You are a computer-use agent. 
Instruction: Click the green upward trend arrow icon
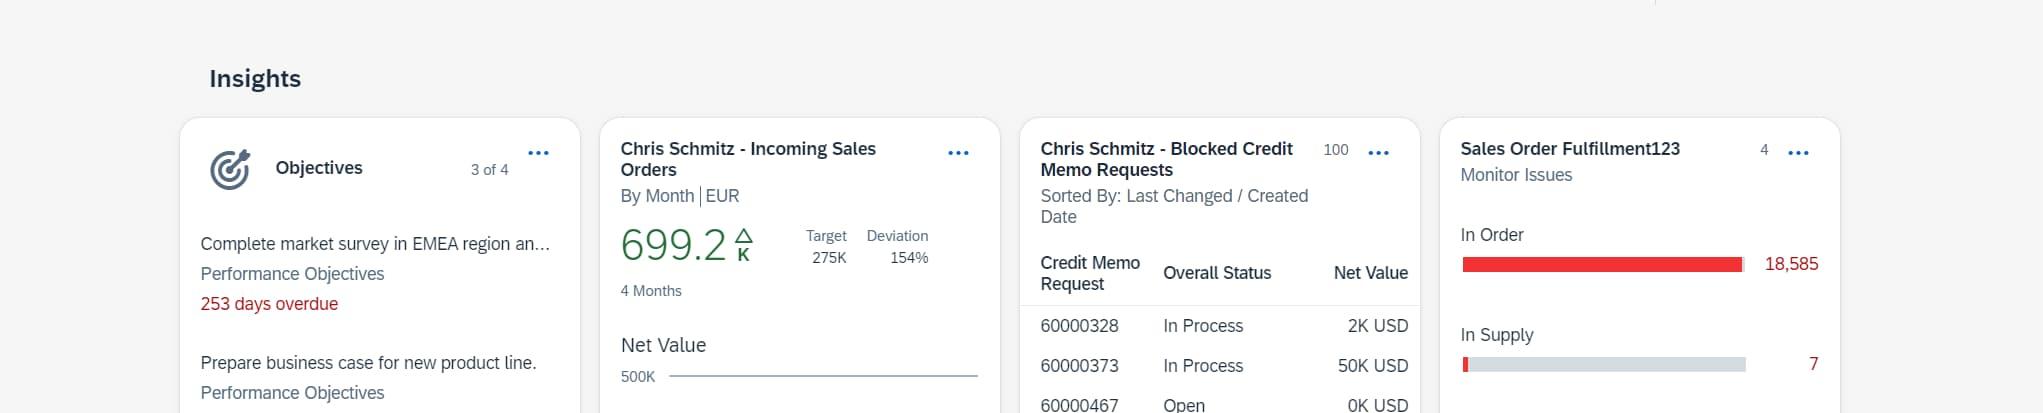743,237
